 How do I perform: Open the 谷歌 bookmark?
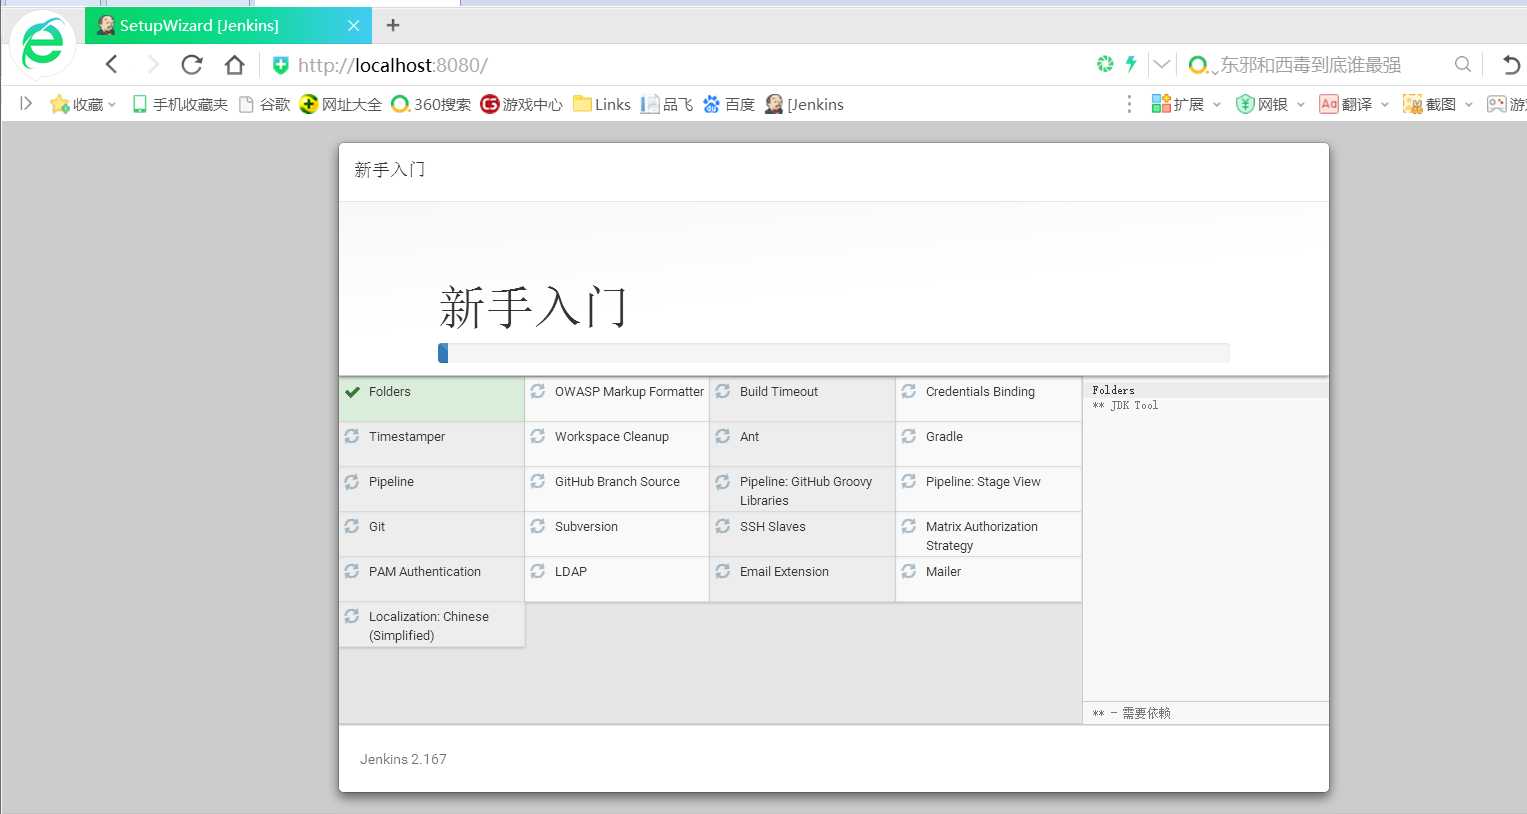click(265, 104)
